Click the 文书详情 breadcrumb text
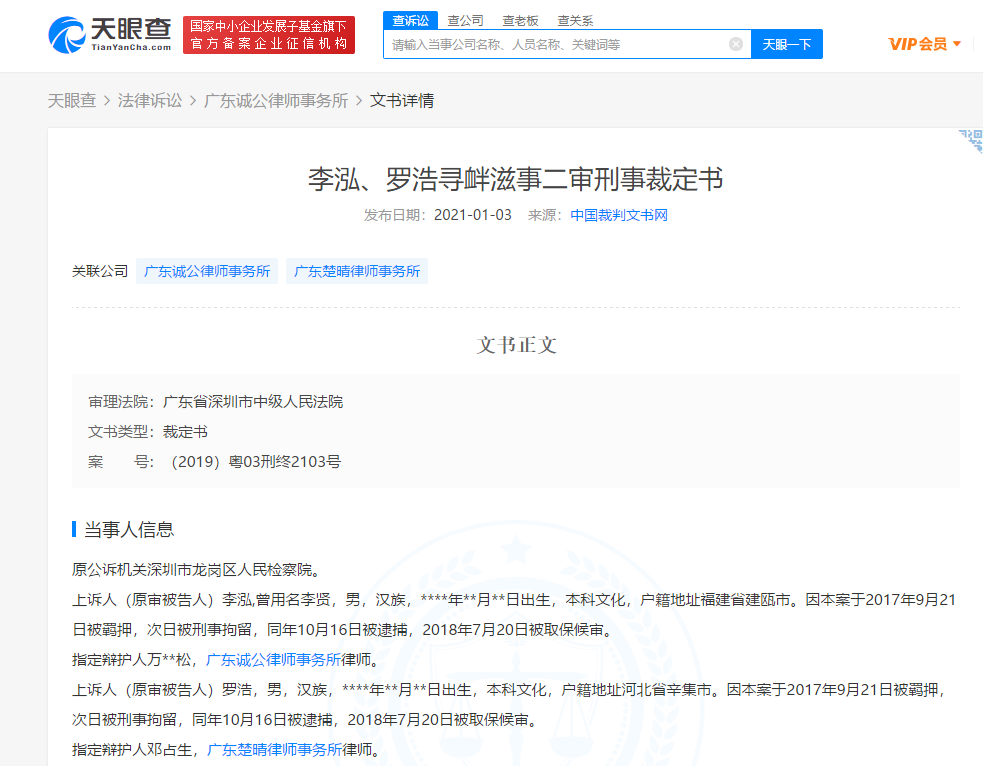The height and width of the screenshot is (766, 983). [x=402, y=100]
